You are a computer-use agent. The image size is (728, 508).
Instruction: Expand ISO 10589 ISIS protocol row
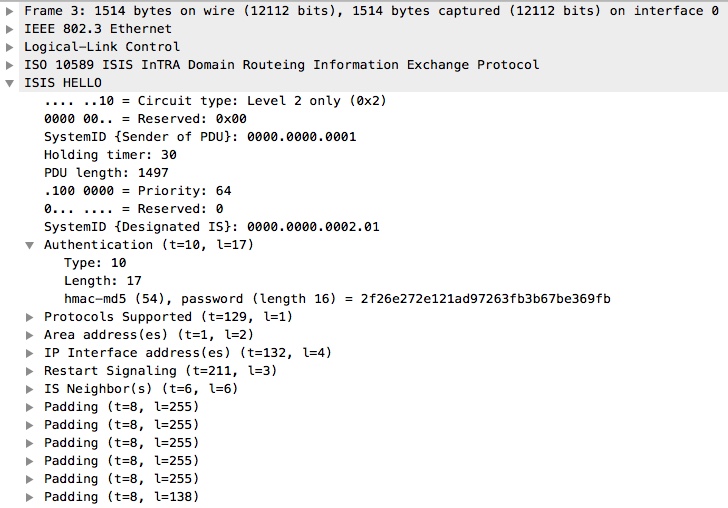coord(10,64)
